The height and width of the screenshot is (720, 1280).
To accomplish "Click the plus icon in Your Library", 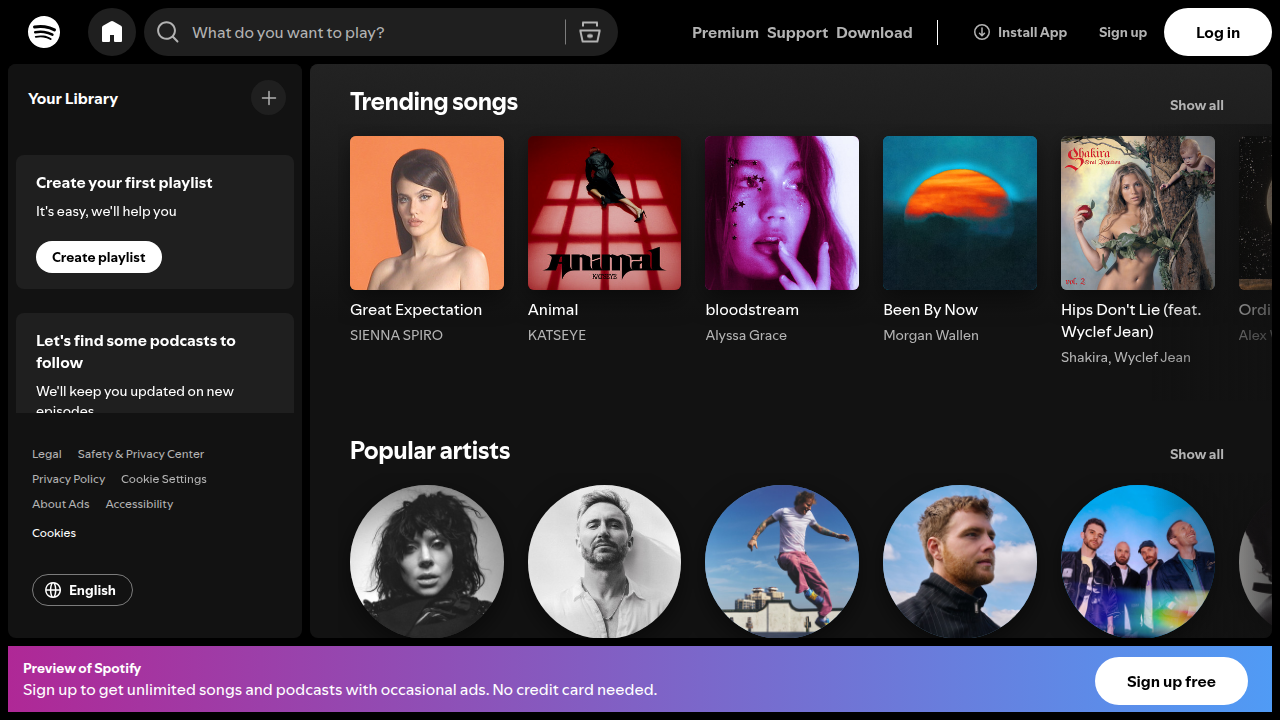I will pyautogui.click(x=268, y=98).
